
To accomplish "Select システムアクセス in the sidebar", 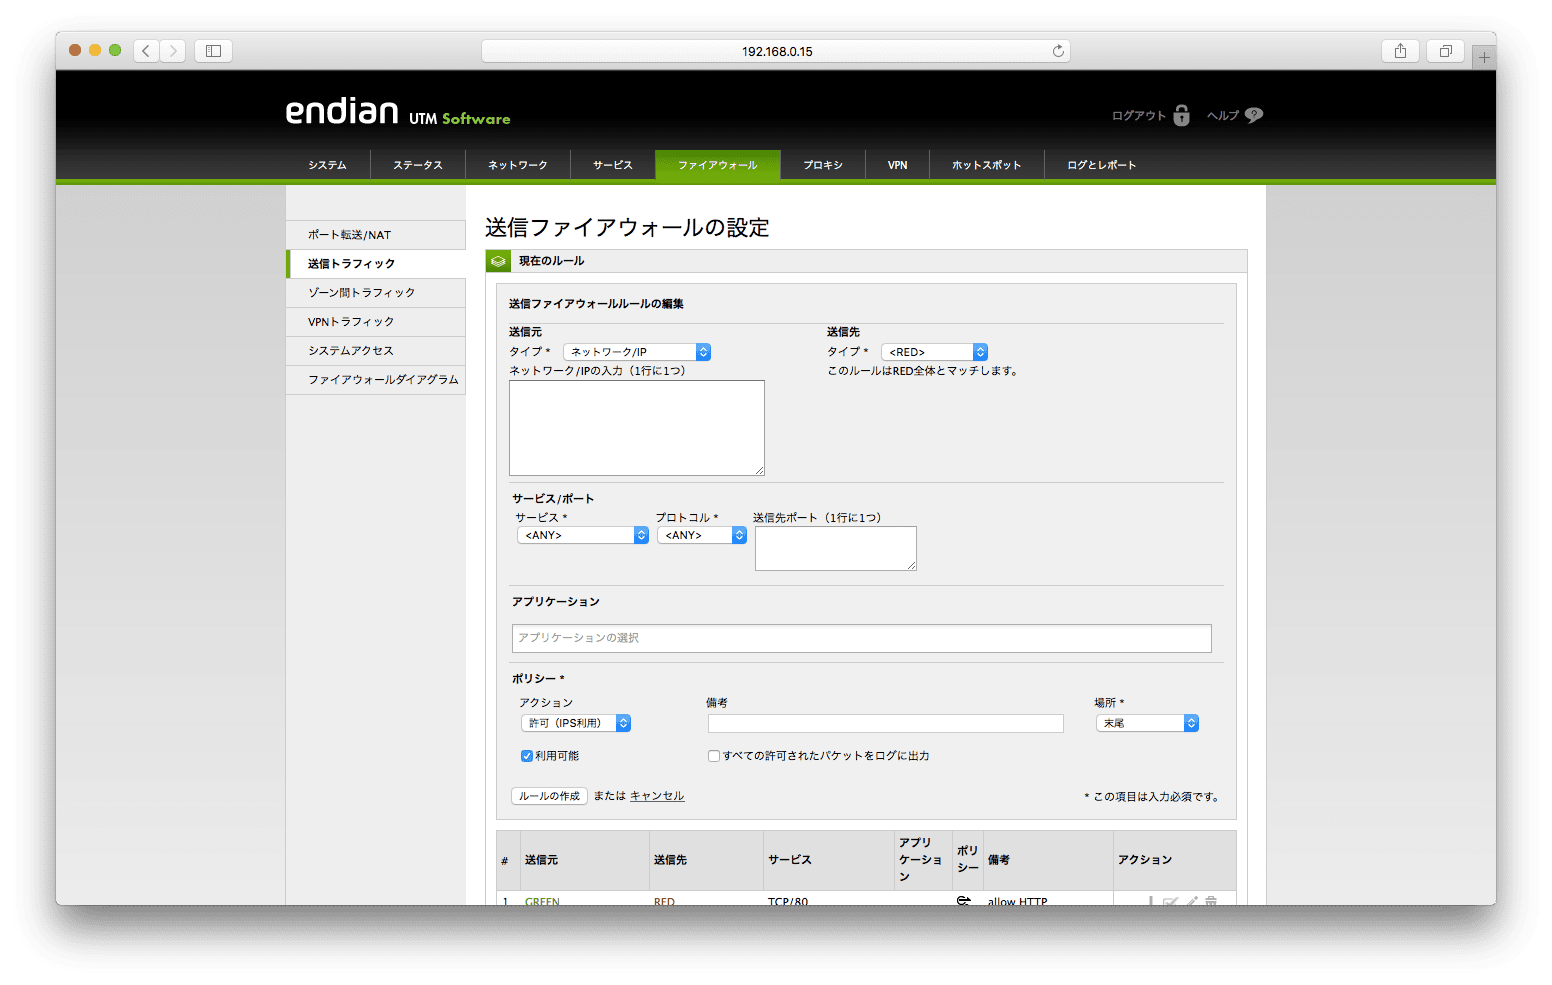I will [376, 351].
